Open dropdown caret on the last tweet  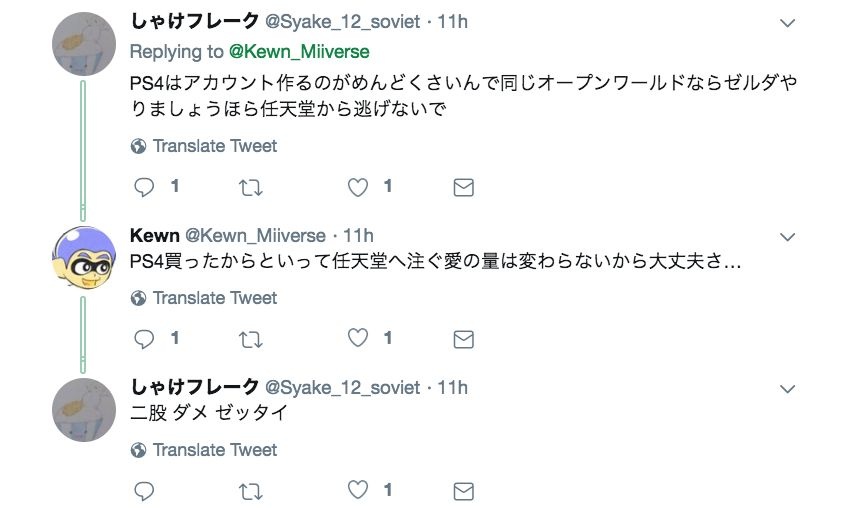pos(787,389)
